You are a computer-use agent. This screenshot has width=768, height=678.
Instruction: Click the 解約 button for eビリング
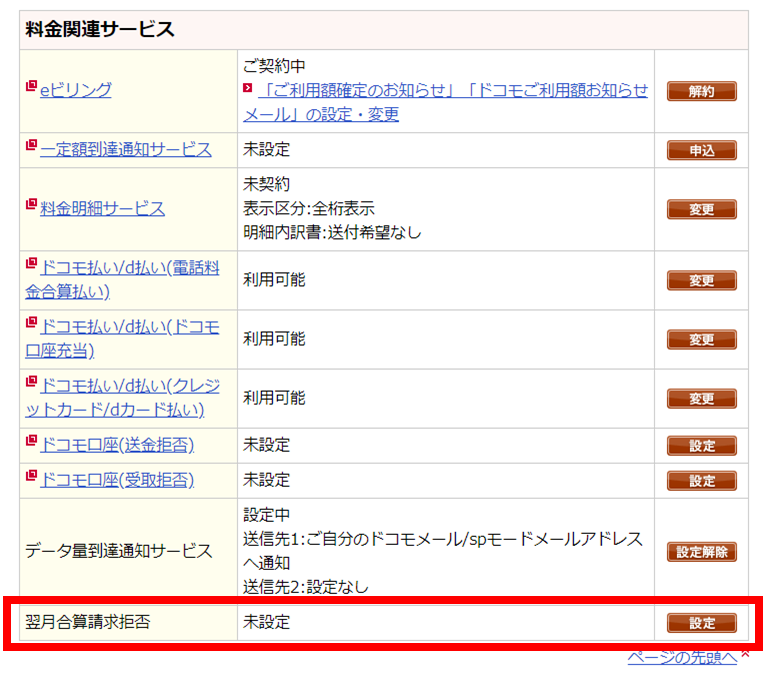pyautogui.click(x=701, y=91)
